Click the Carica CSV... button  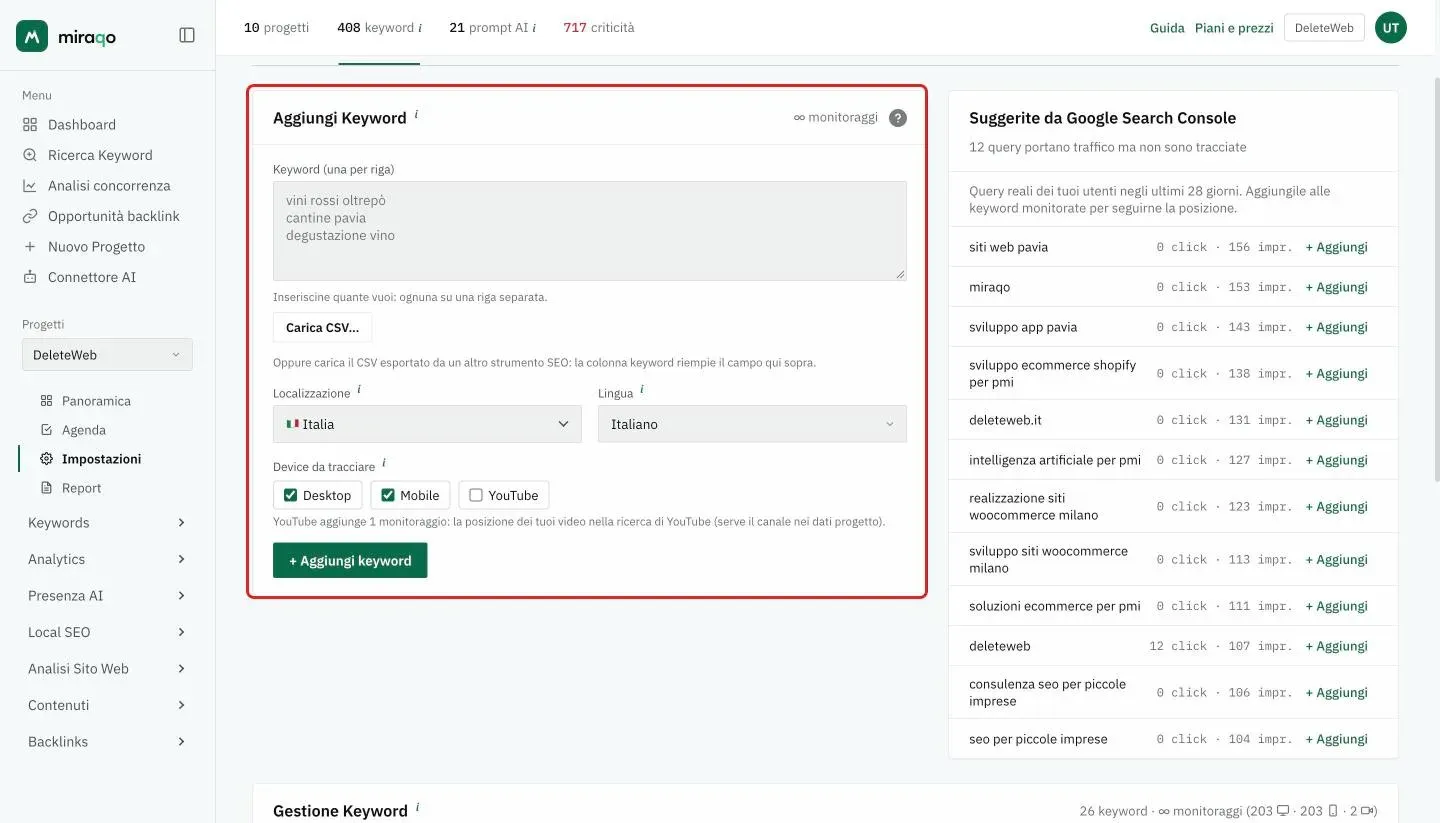coord(322,328)
